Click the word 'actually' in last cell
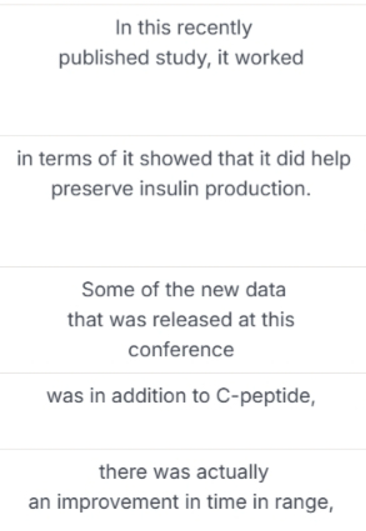The image size is (366, 531). point(232,473)
